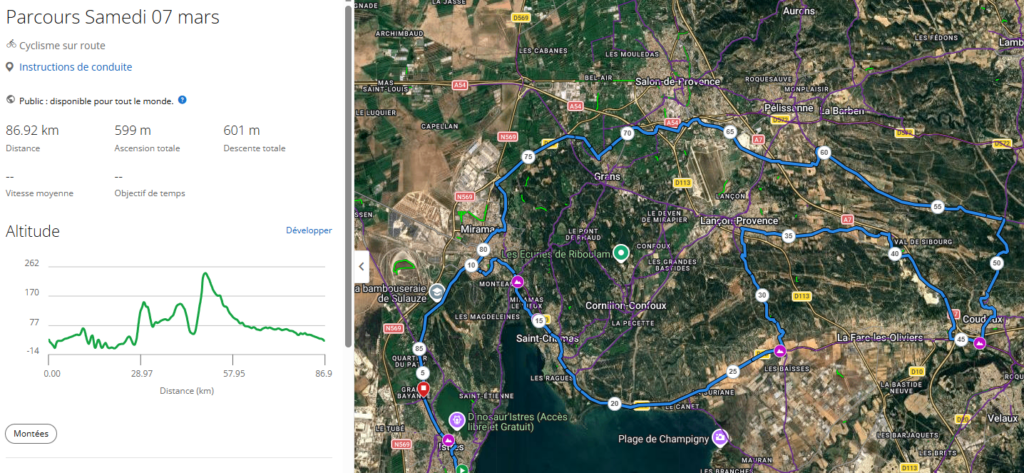Click the blue help icon beside Public
Viewport: 1024px width, 473px height.
coord(183,100)
